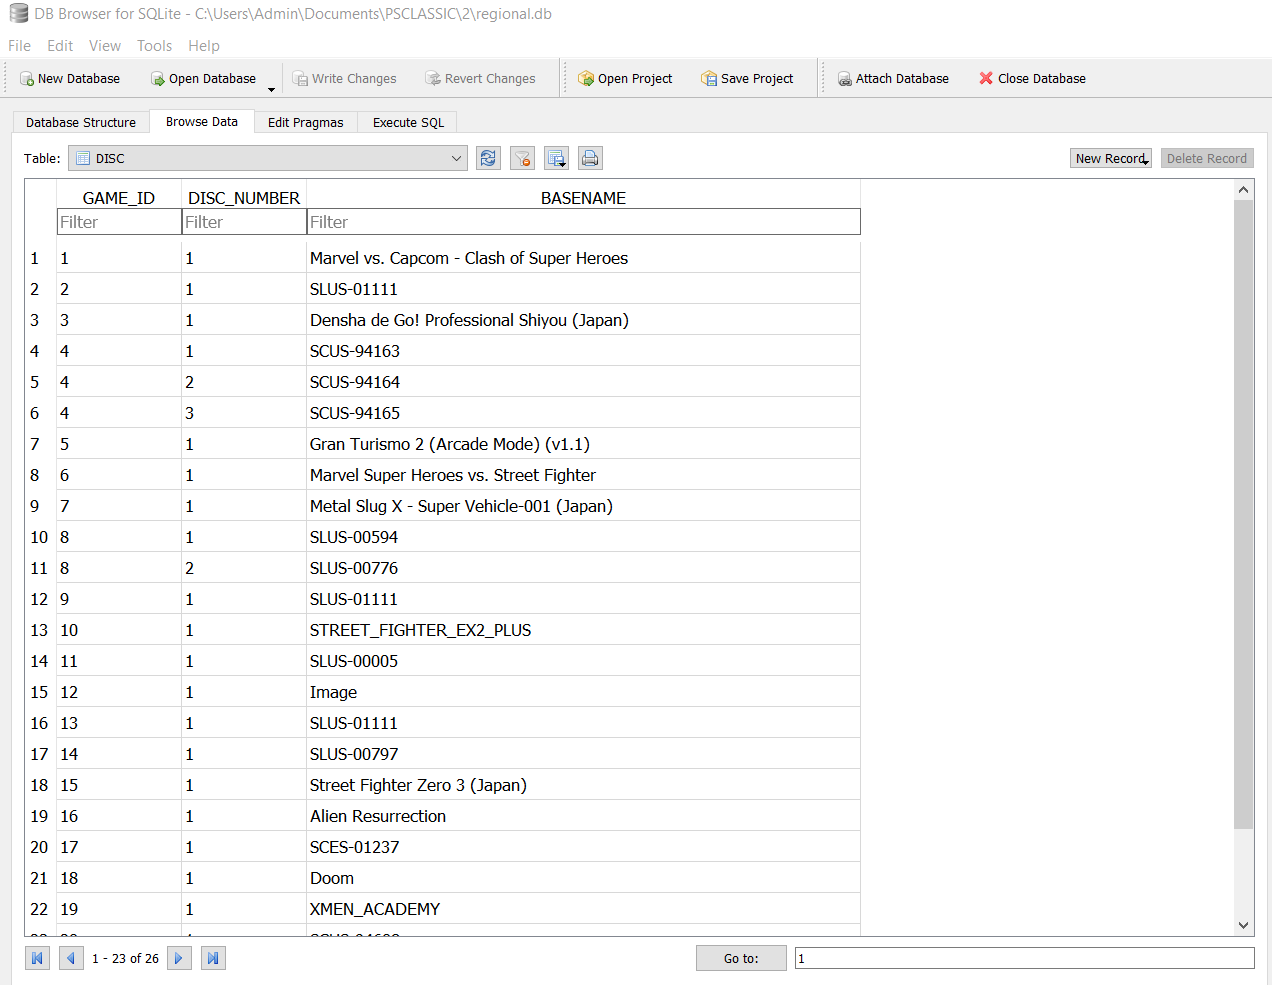Go to the last page arrow

pyautogui.click(x=213, y=958)
